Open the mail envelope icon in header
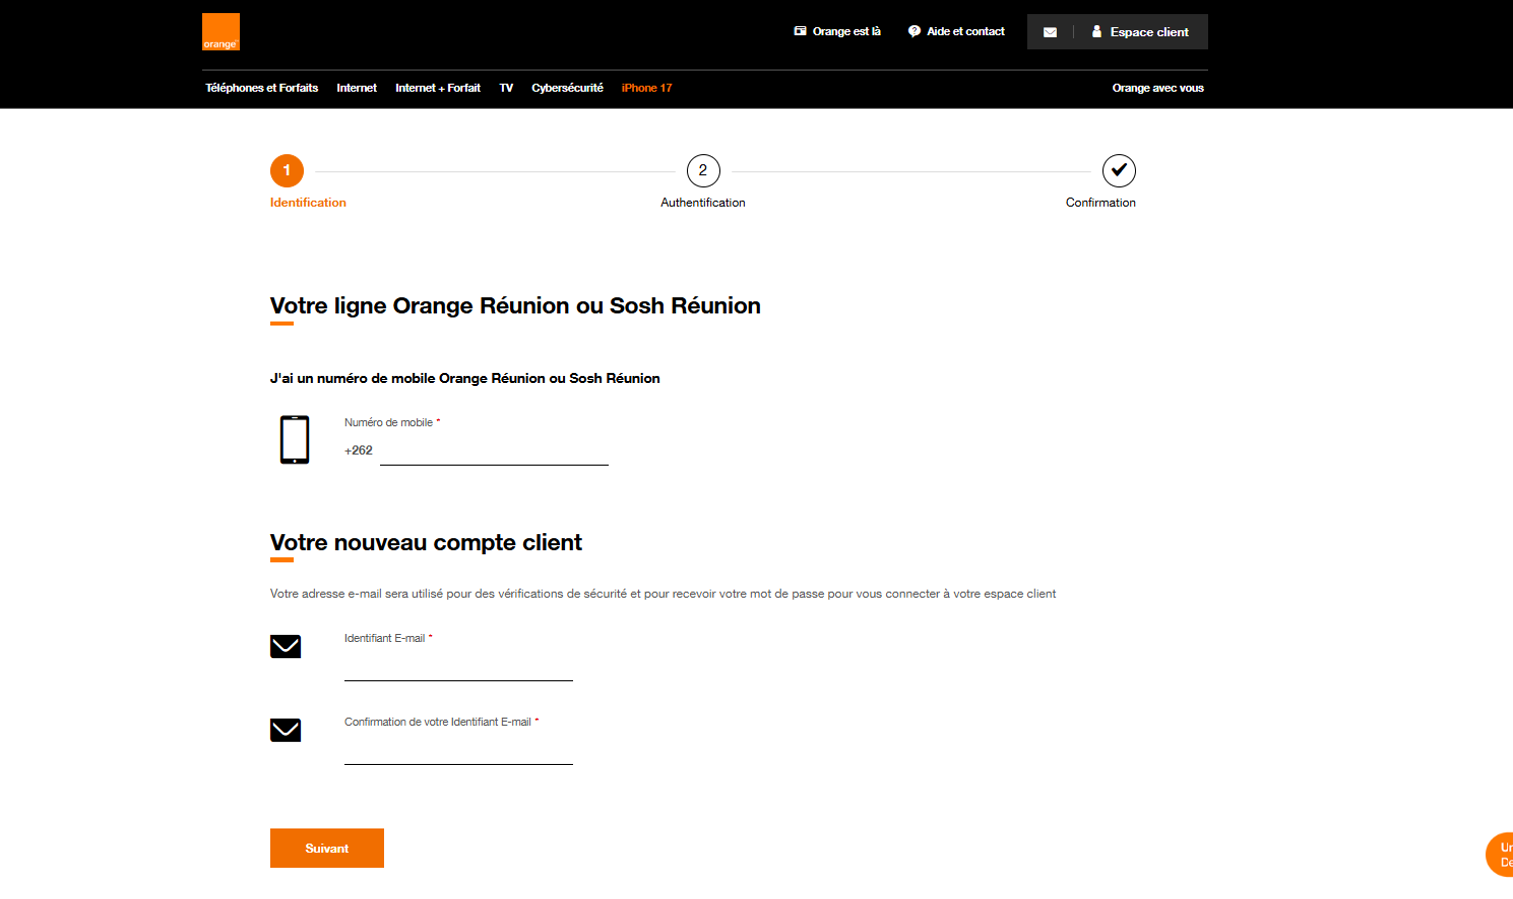 pos(1050,32)
